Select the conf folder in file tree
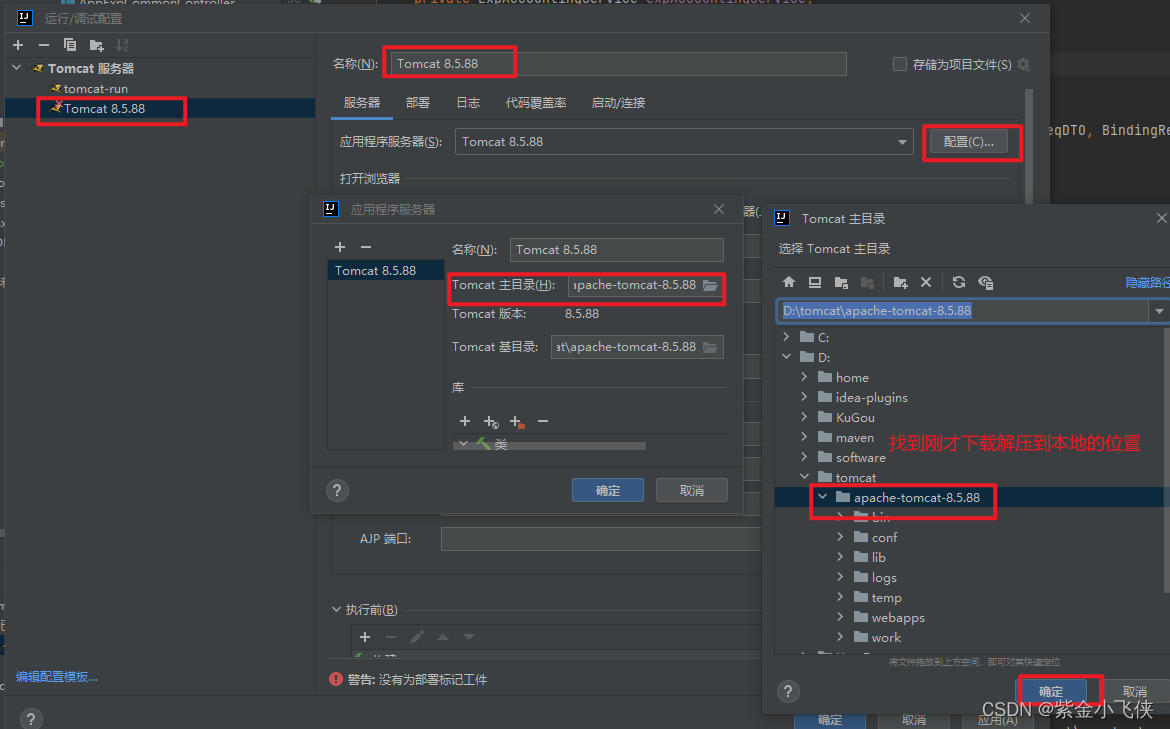 [884, 537]
